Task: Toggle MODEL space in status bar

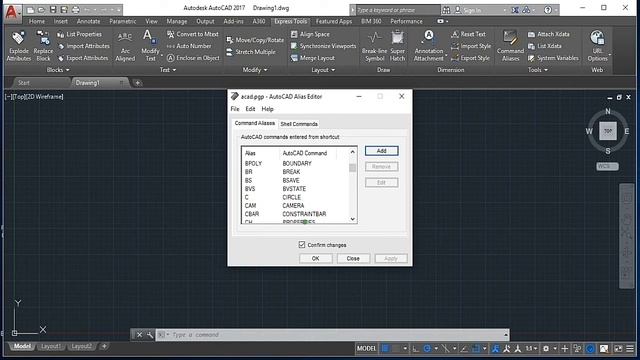Action: (366, 348)
